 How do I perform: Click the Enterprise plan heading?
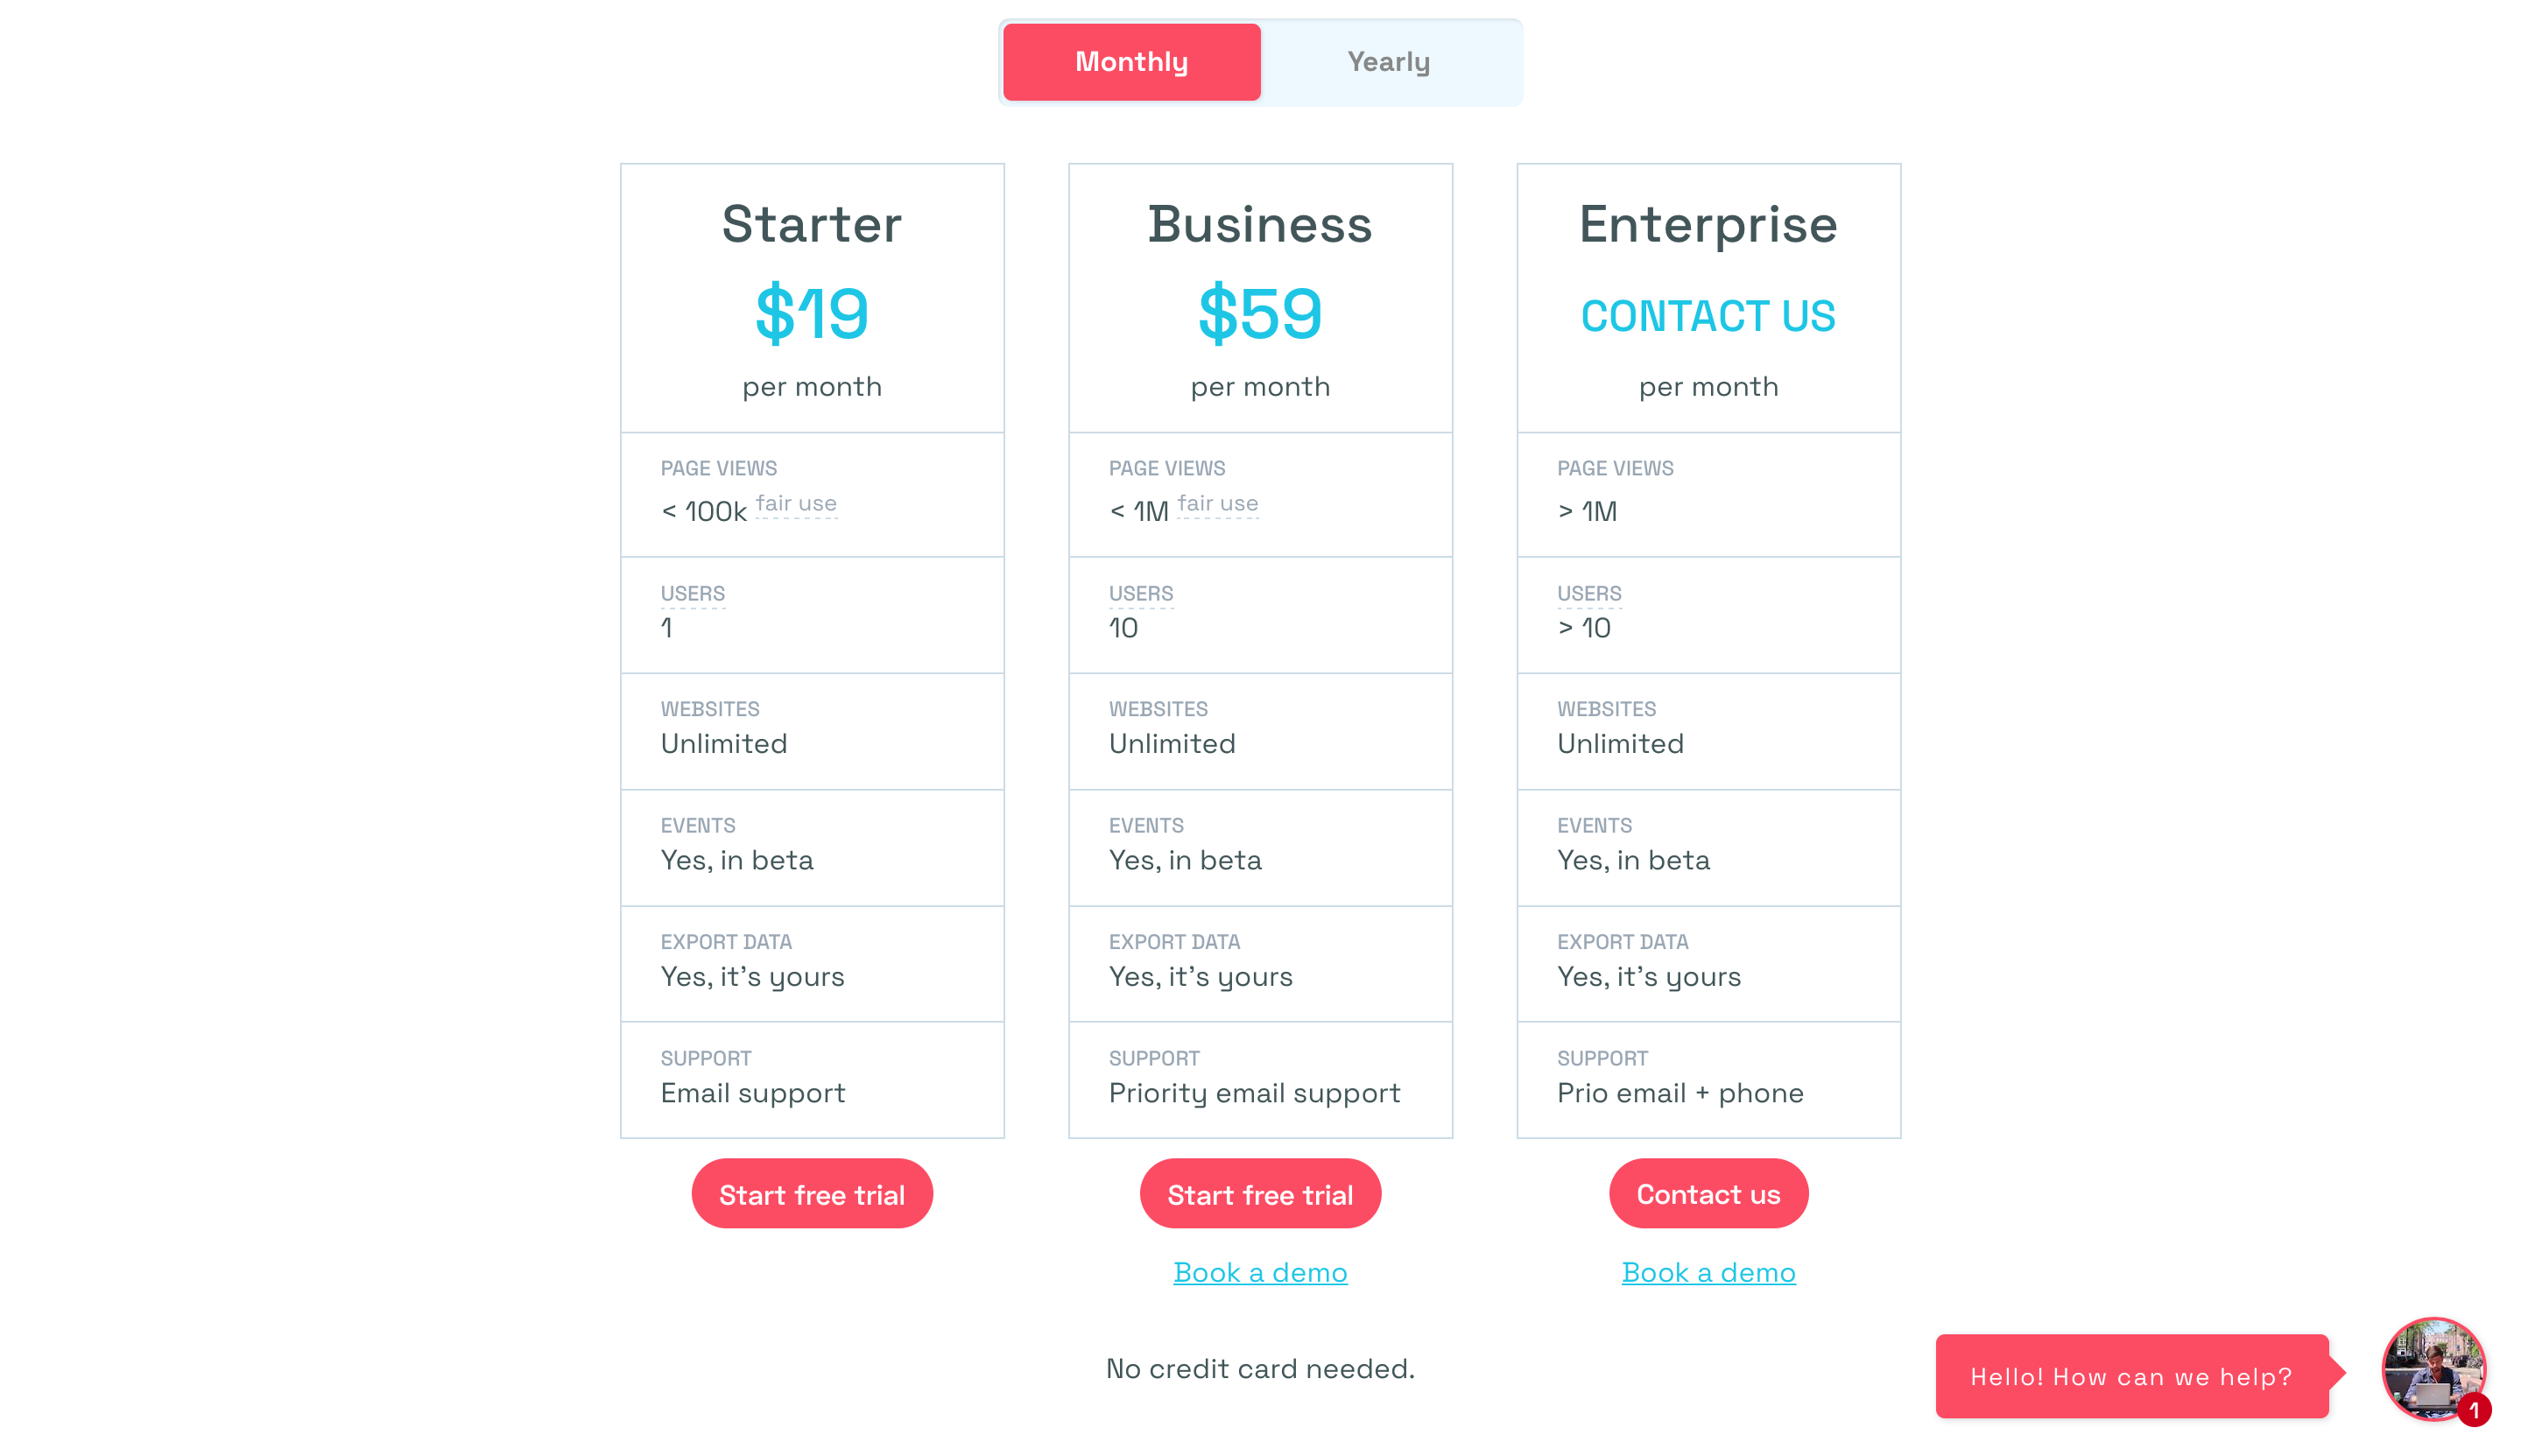pyautogui.click(x=1708, y=225)
